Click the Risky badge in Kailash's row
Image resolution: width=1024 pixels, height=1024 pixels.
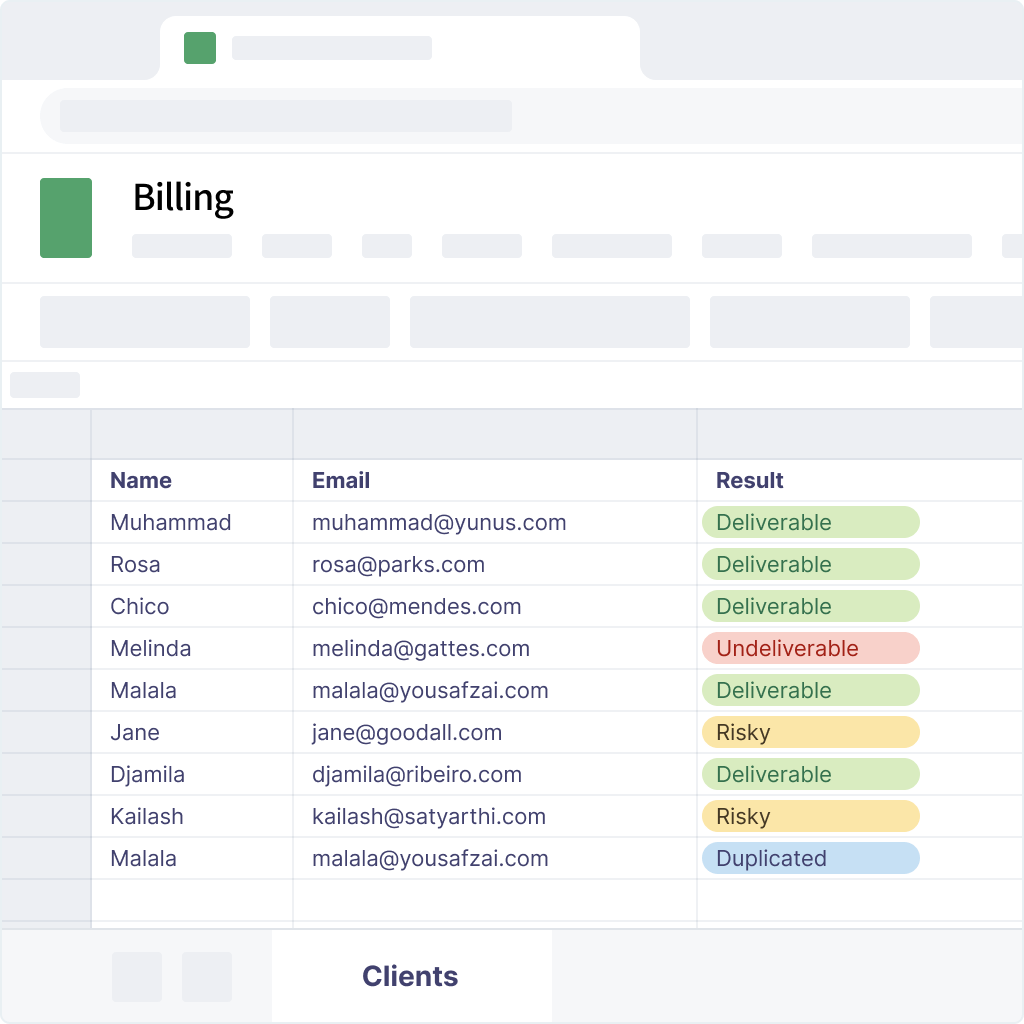(x=810, y=816)
